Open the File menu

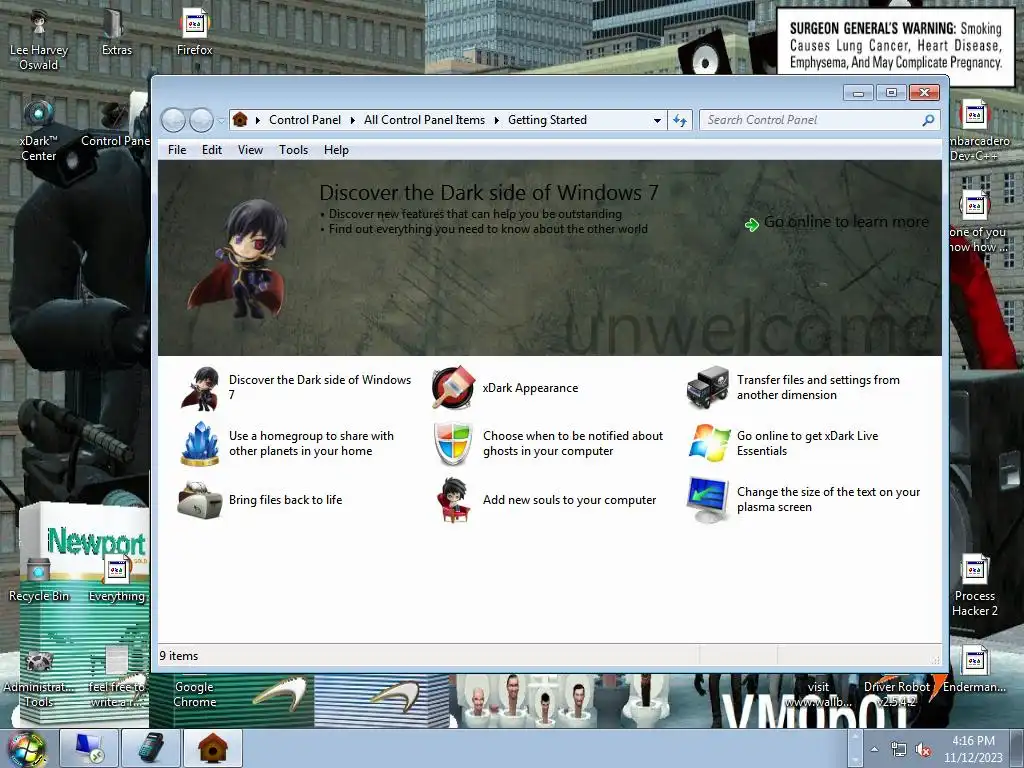pyautogui.click(x=177, y=150)
